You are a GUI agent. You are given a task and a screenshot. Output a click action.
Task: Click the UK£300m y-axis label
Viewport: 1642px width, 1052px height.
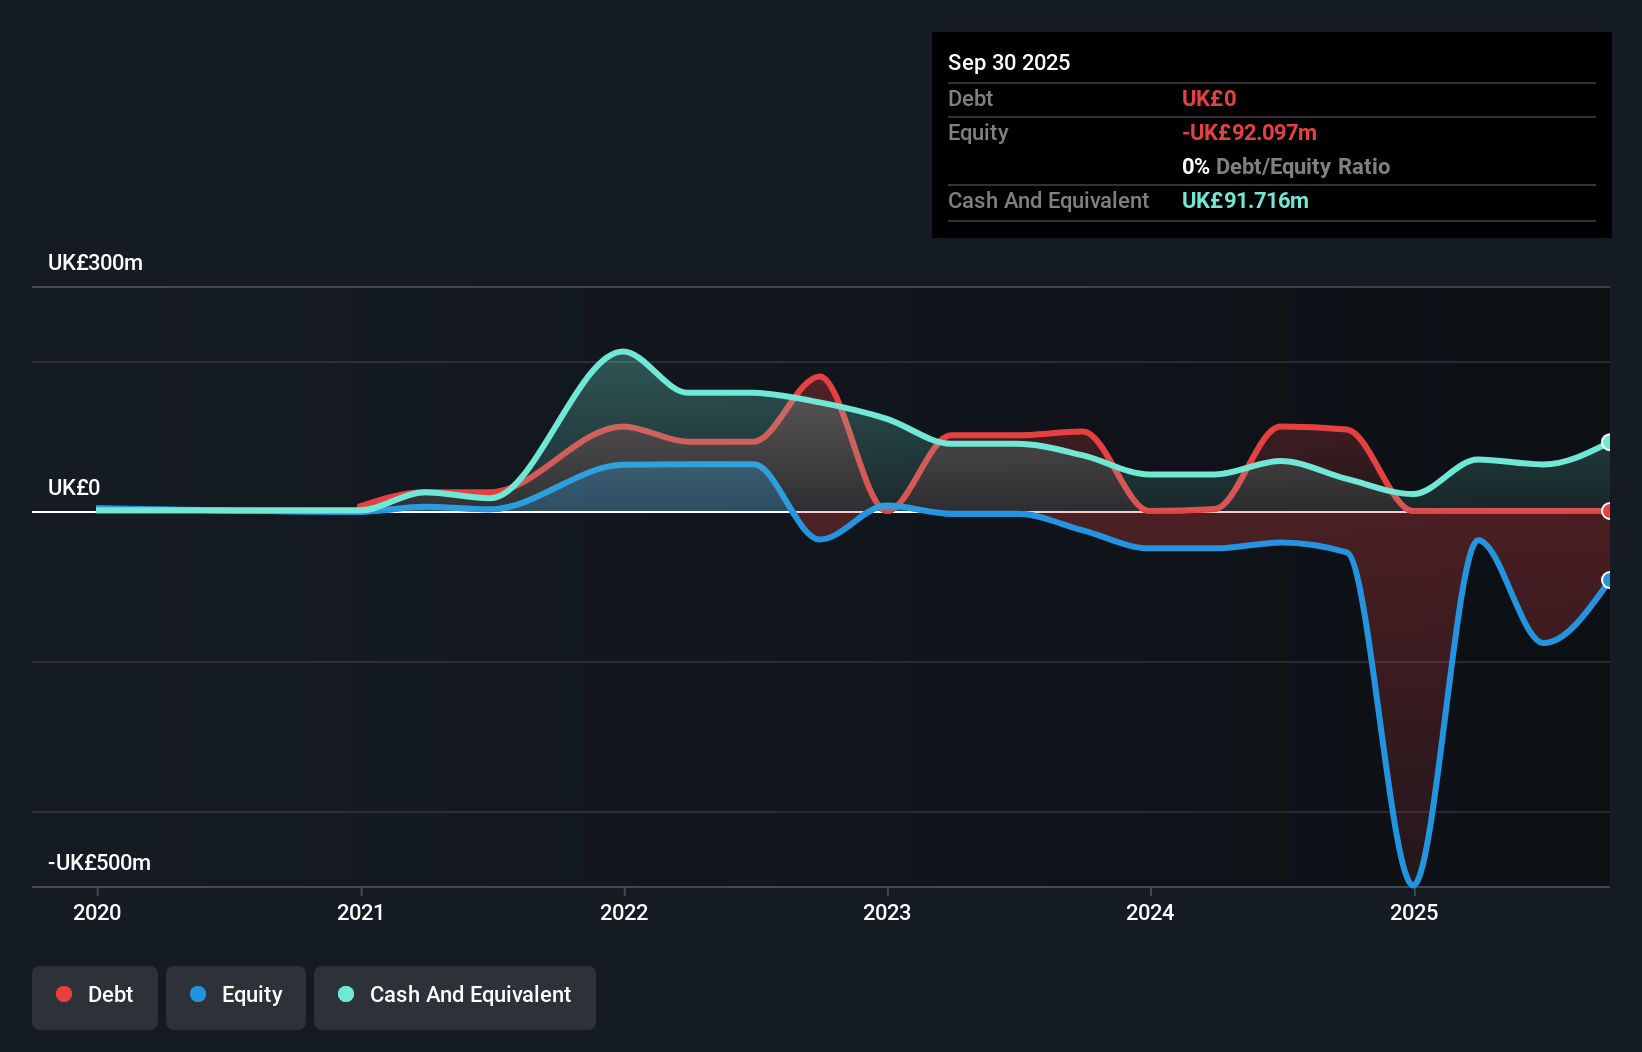point(95,263)
